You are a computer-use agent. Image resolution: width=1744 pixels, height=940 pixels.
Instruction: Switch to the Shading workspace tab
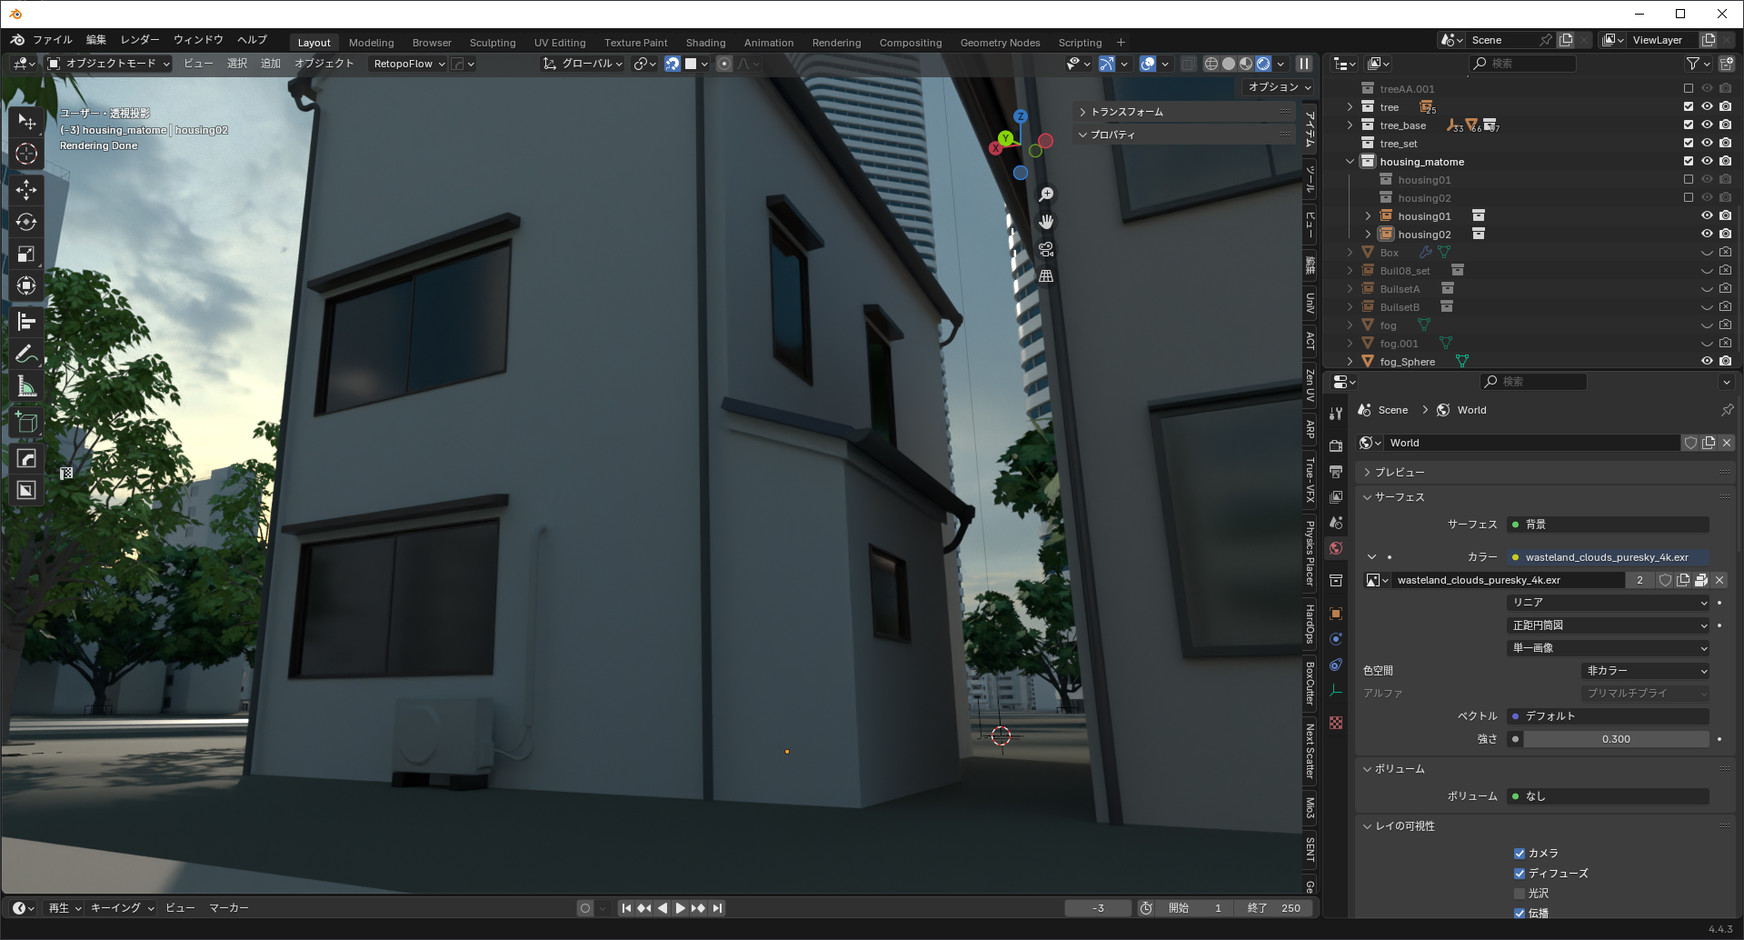click(x=705, y=43)
